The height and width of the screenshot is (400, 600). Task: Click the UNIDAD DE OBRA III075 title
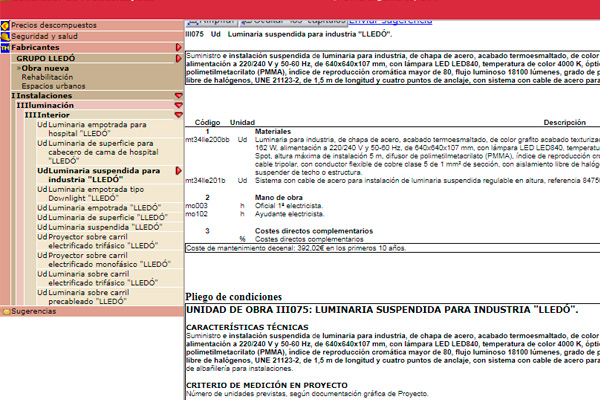click(x=382, y=310)
